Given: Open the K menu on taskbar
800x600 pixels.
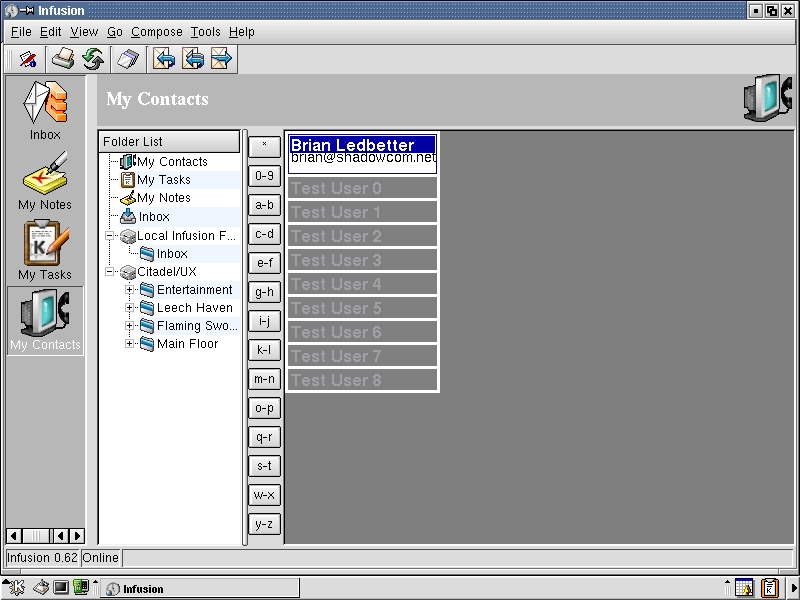Looking at the screenshot, I should (x=15, y=588).
